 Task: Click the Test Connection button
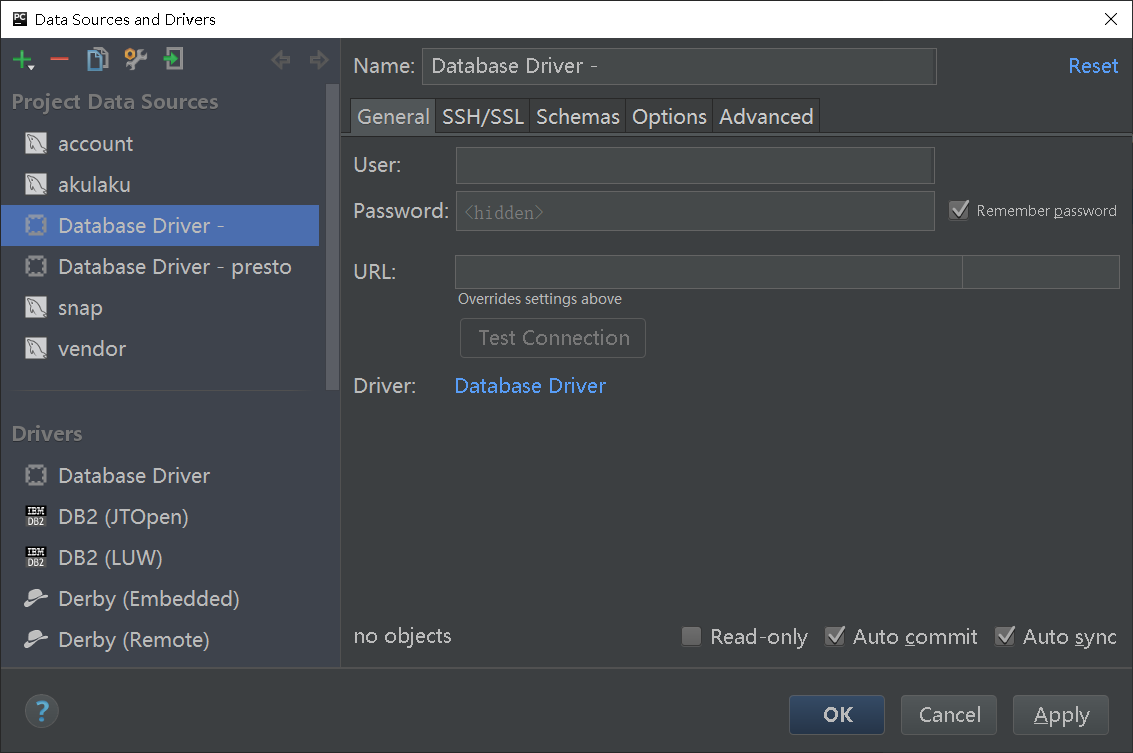point(552,338)
